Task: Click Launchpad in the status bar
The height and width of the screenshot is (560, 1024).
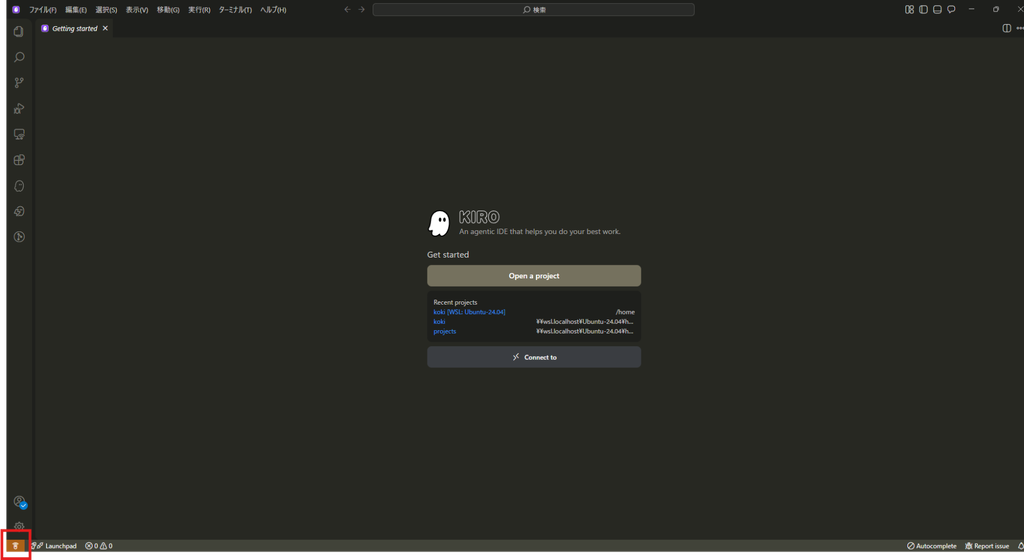Action: pyautogui.click(x=55, y=546)
